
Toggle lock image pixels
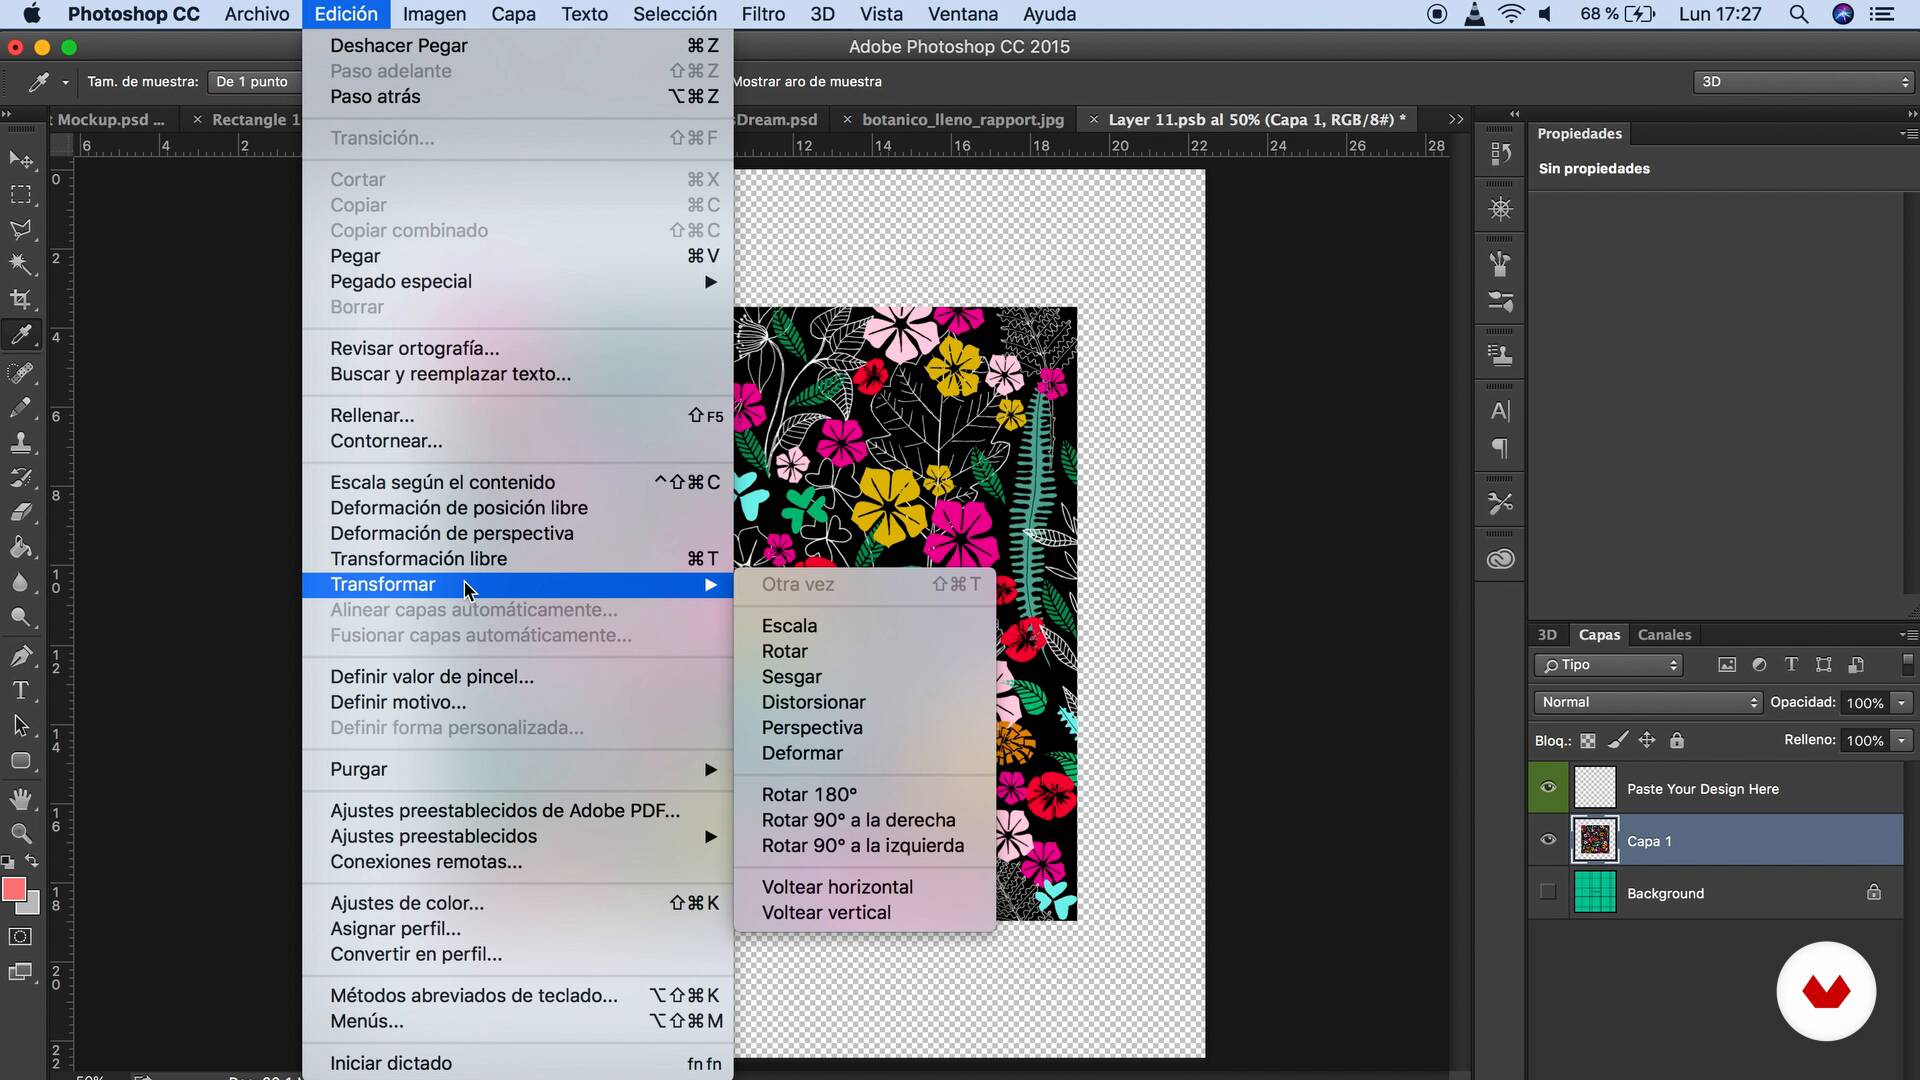pos(1617,741)
